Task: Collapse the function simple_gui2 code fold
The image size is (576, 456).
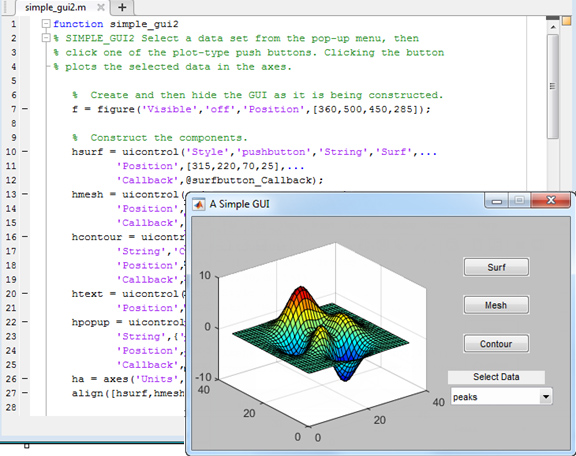Action: pyautogui.click(x=46, y=24)
